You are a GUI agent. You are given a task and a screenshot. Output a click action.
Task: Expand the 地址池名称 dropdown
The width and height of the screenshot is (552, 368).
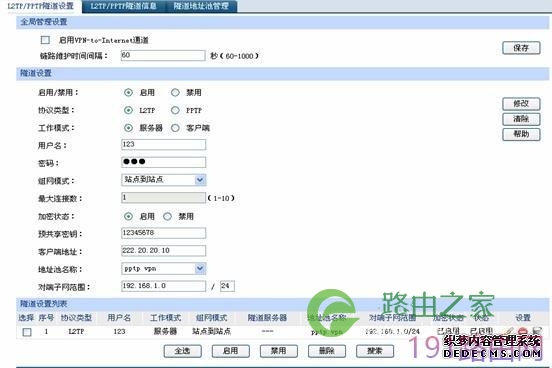[x=163, y=268]
